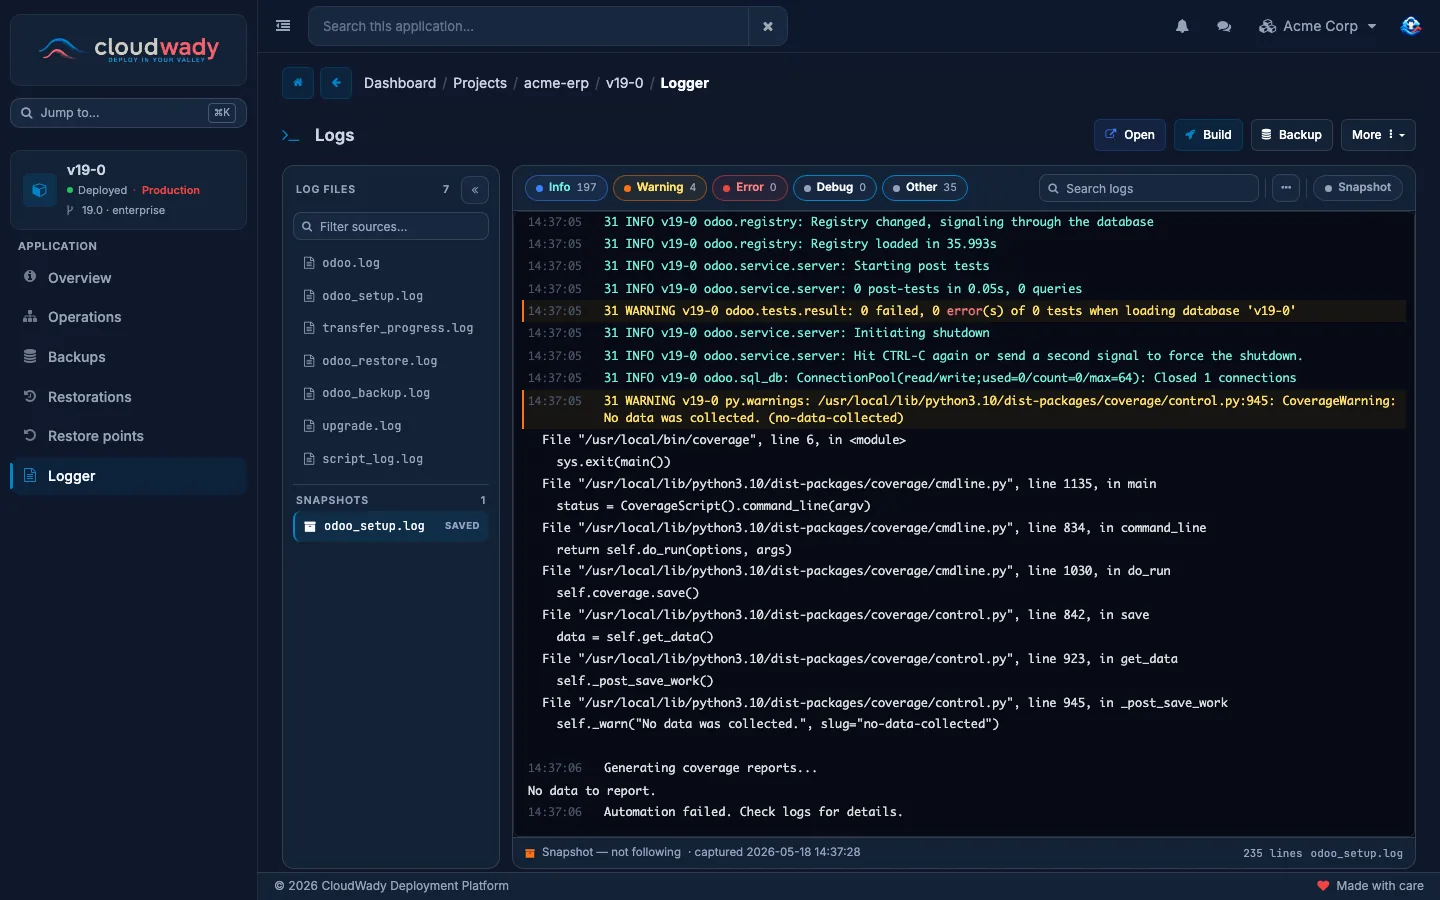
Task: Click the '235 lines odoo_setup.log' status text
Action: coord(1322,853)
